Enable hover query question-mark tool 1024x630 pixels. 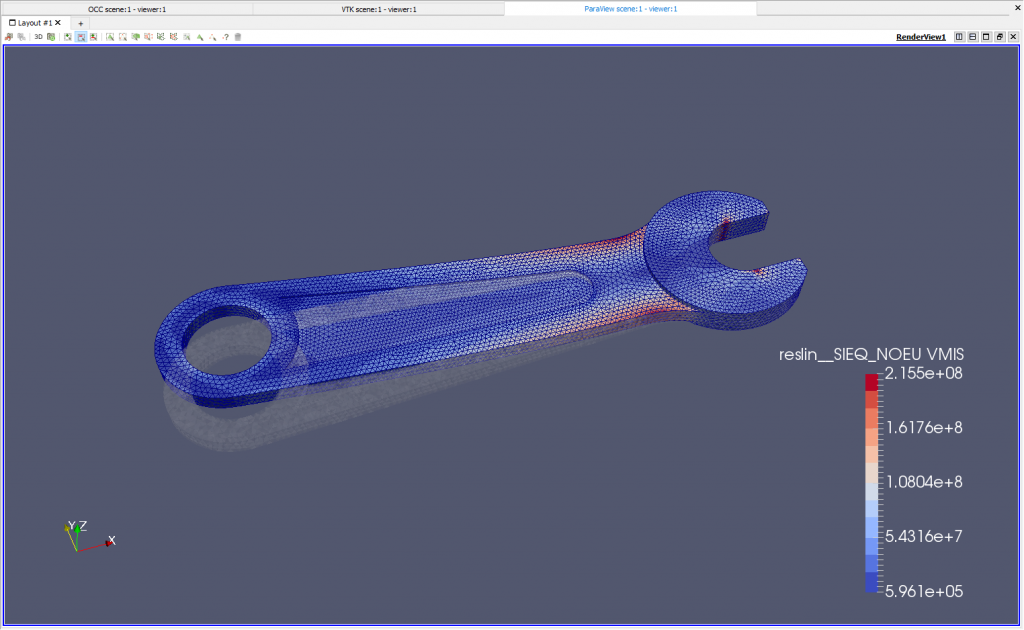point(225,37)
